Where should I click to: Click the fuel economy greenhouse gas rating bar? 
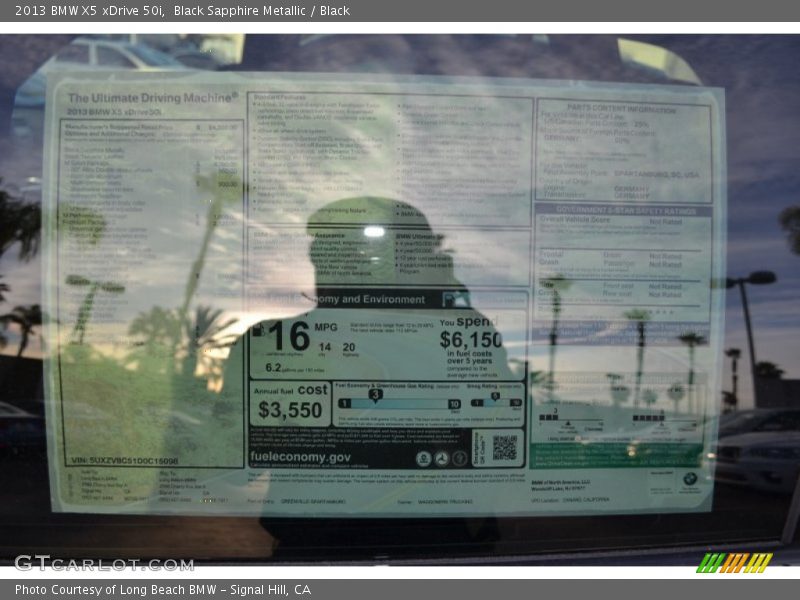[x=399, y=404]
